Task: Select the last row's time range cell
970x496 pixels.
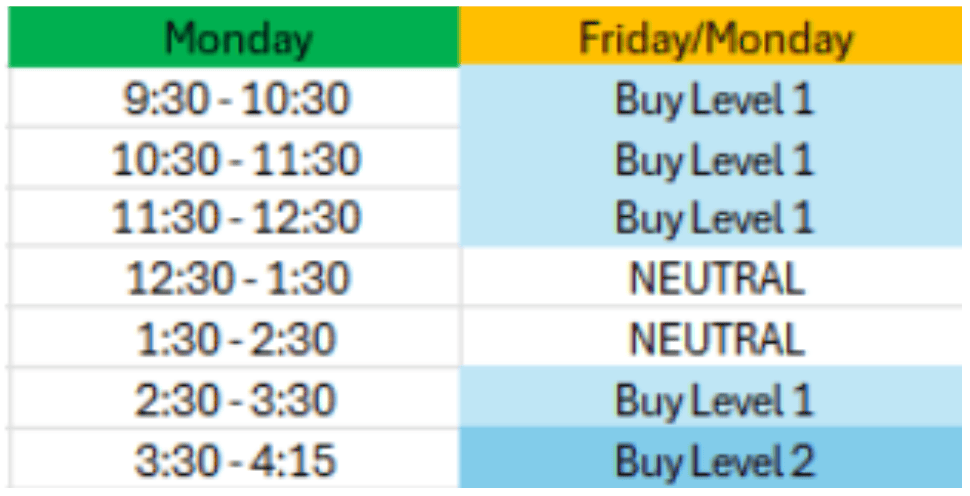Action: 234,458
